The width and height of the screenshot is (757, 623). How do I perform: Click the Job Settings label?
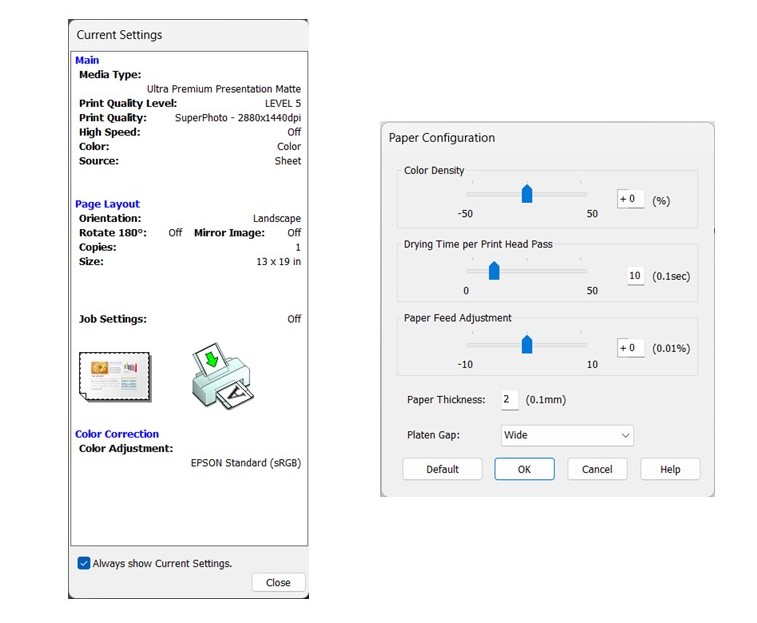tap(112, 319)
